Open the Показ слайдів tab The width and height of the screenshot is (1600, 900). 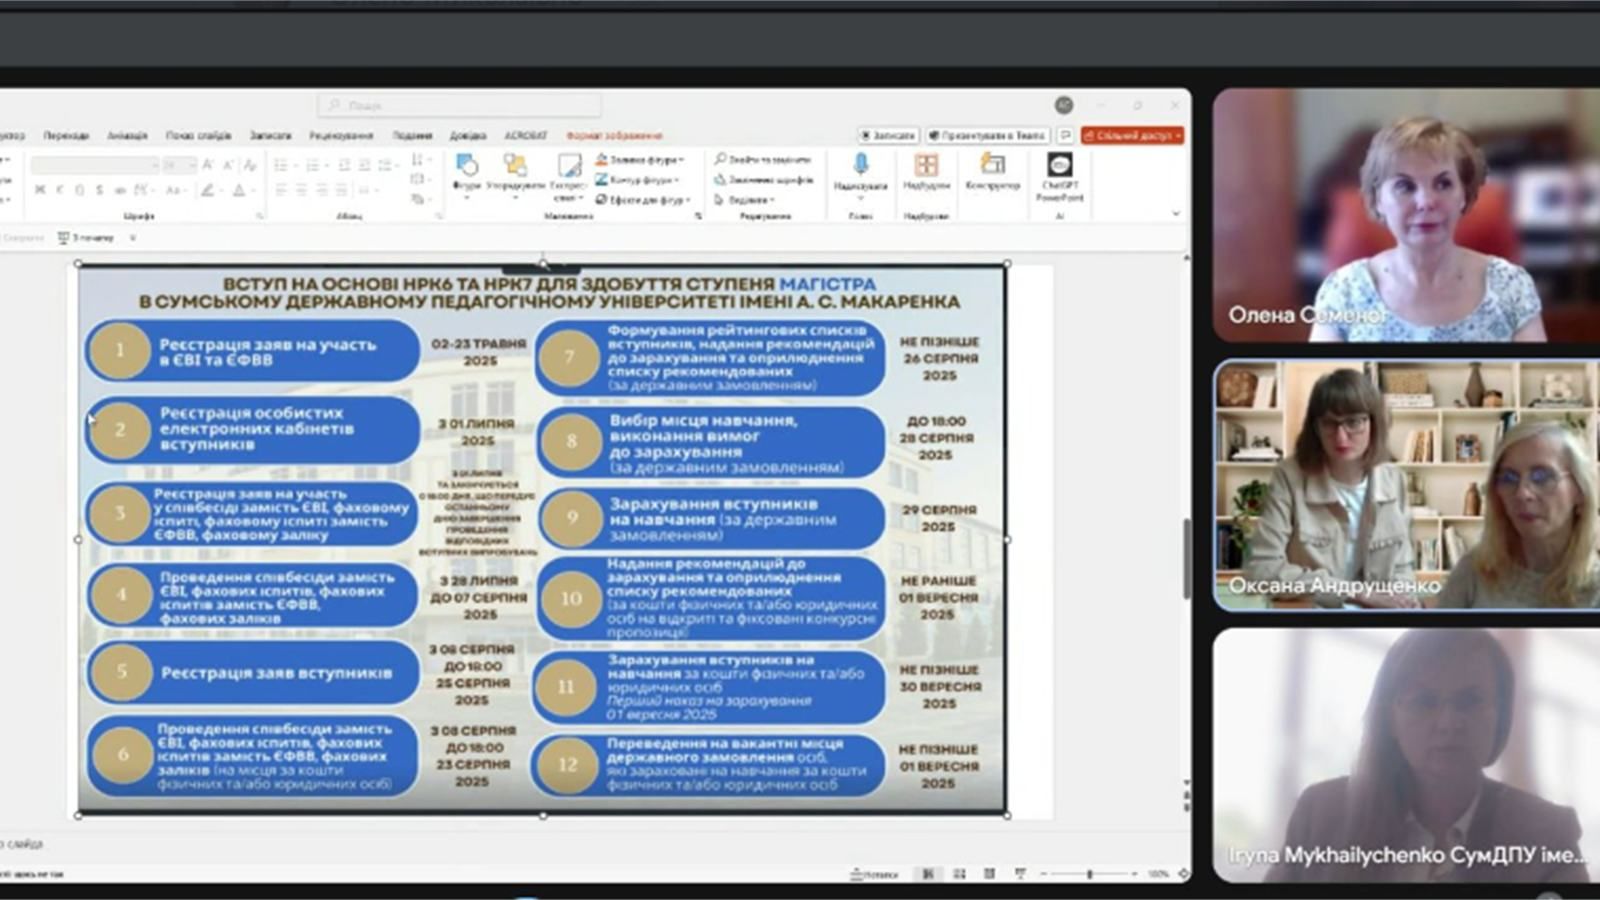(198, 135)
